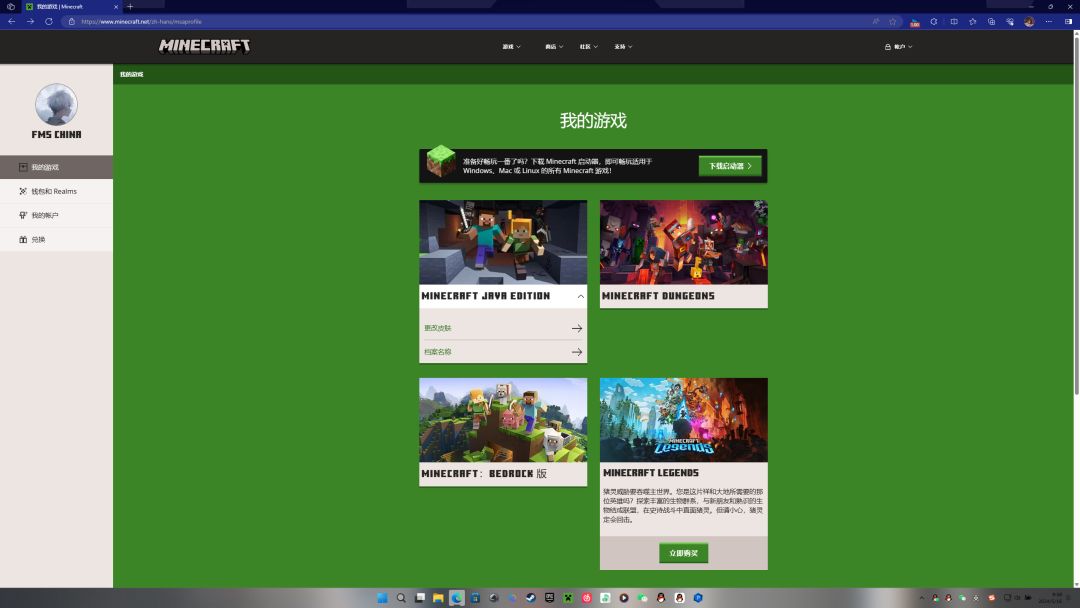
Task: Open the Microsoft Store taskbar icon
Action: tap(475, 598)
